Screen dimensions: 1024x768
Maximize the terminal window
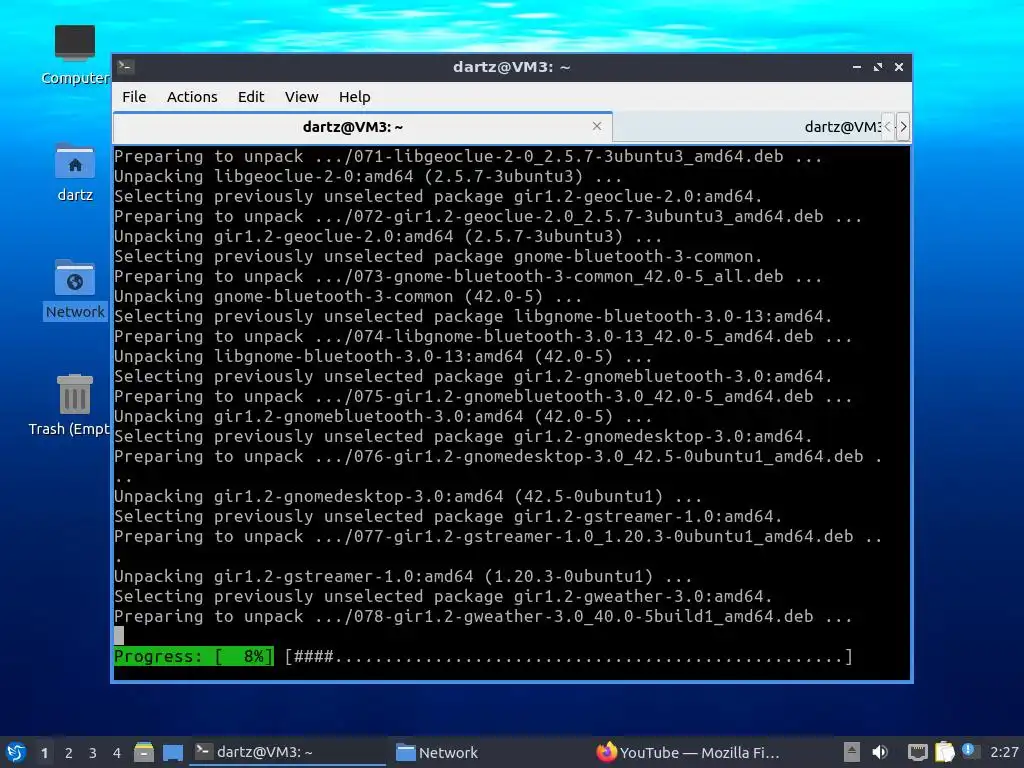click(x=878, y=67)
